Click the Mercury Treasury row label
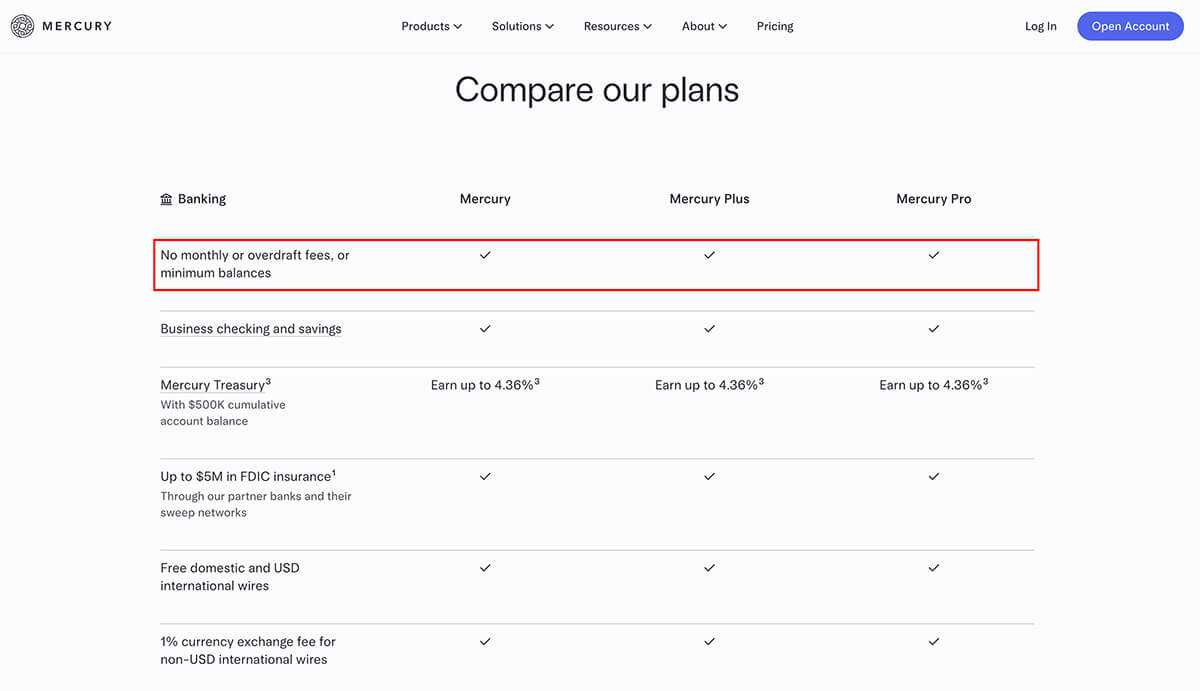 point(215,385)
